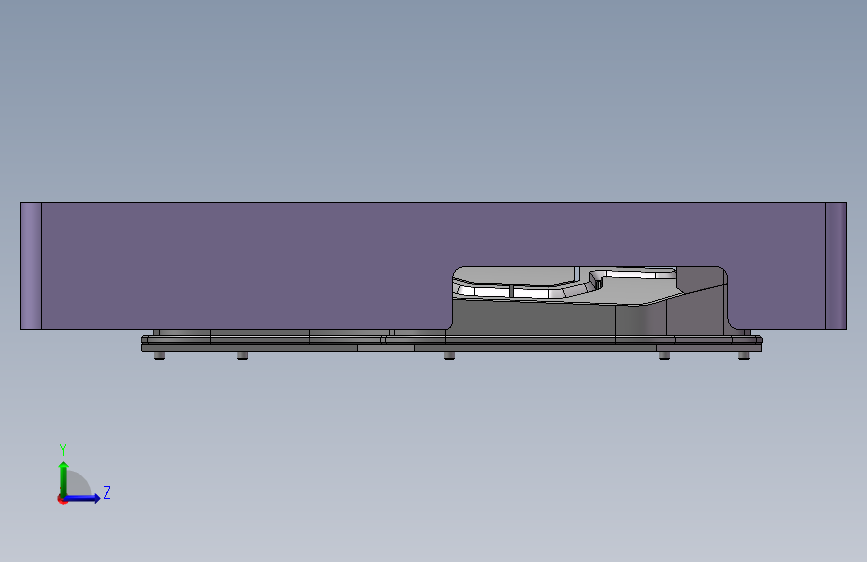Screen dimensions: 867x562
Task: Click the blue Z axis arrow of the triad
Action: 82,498
